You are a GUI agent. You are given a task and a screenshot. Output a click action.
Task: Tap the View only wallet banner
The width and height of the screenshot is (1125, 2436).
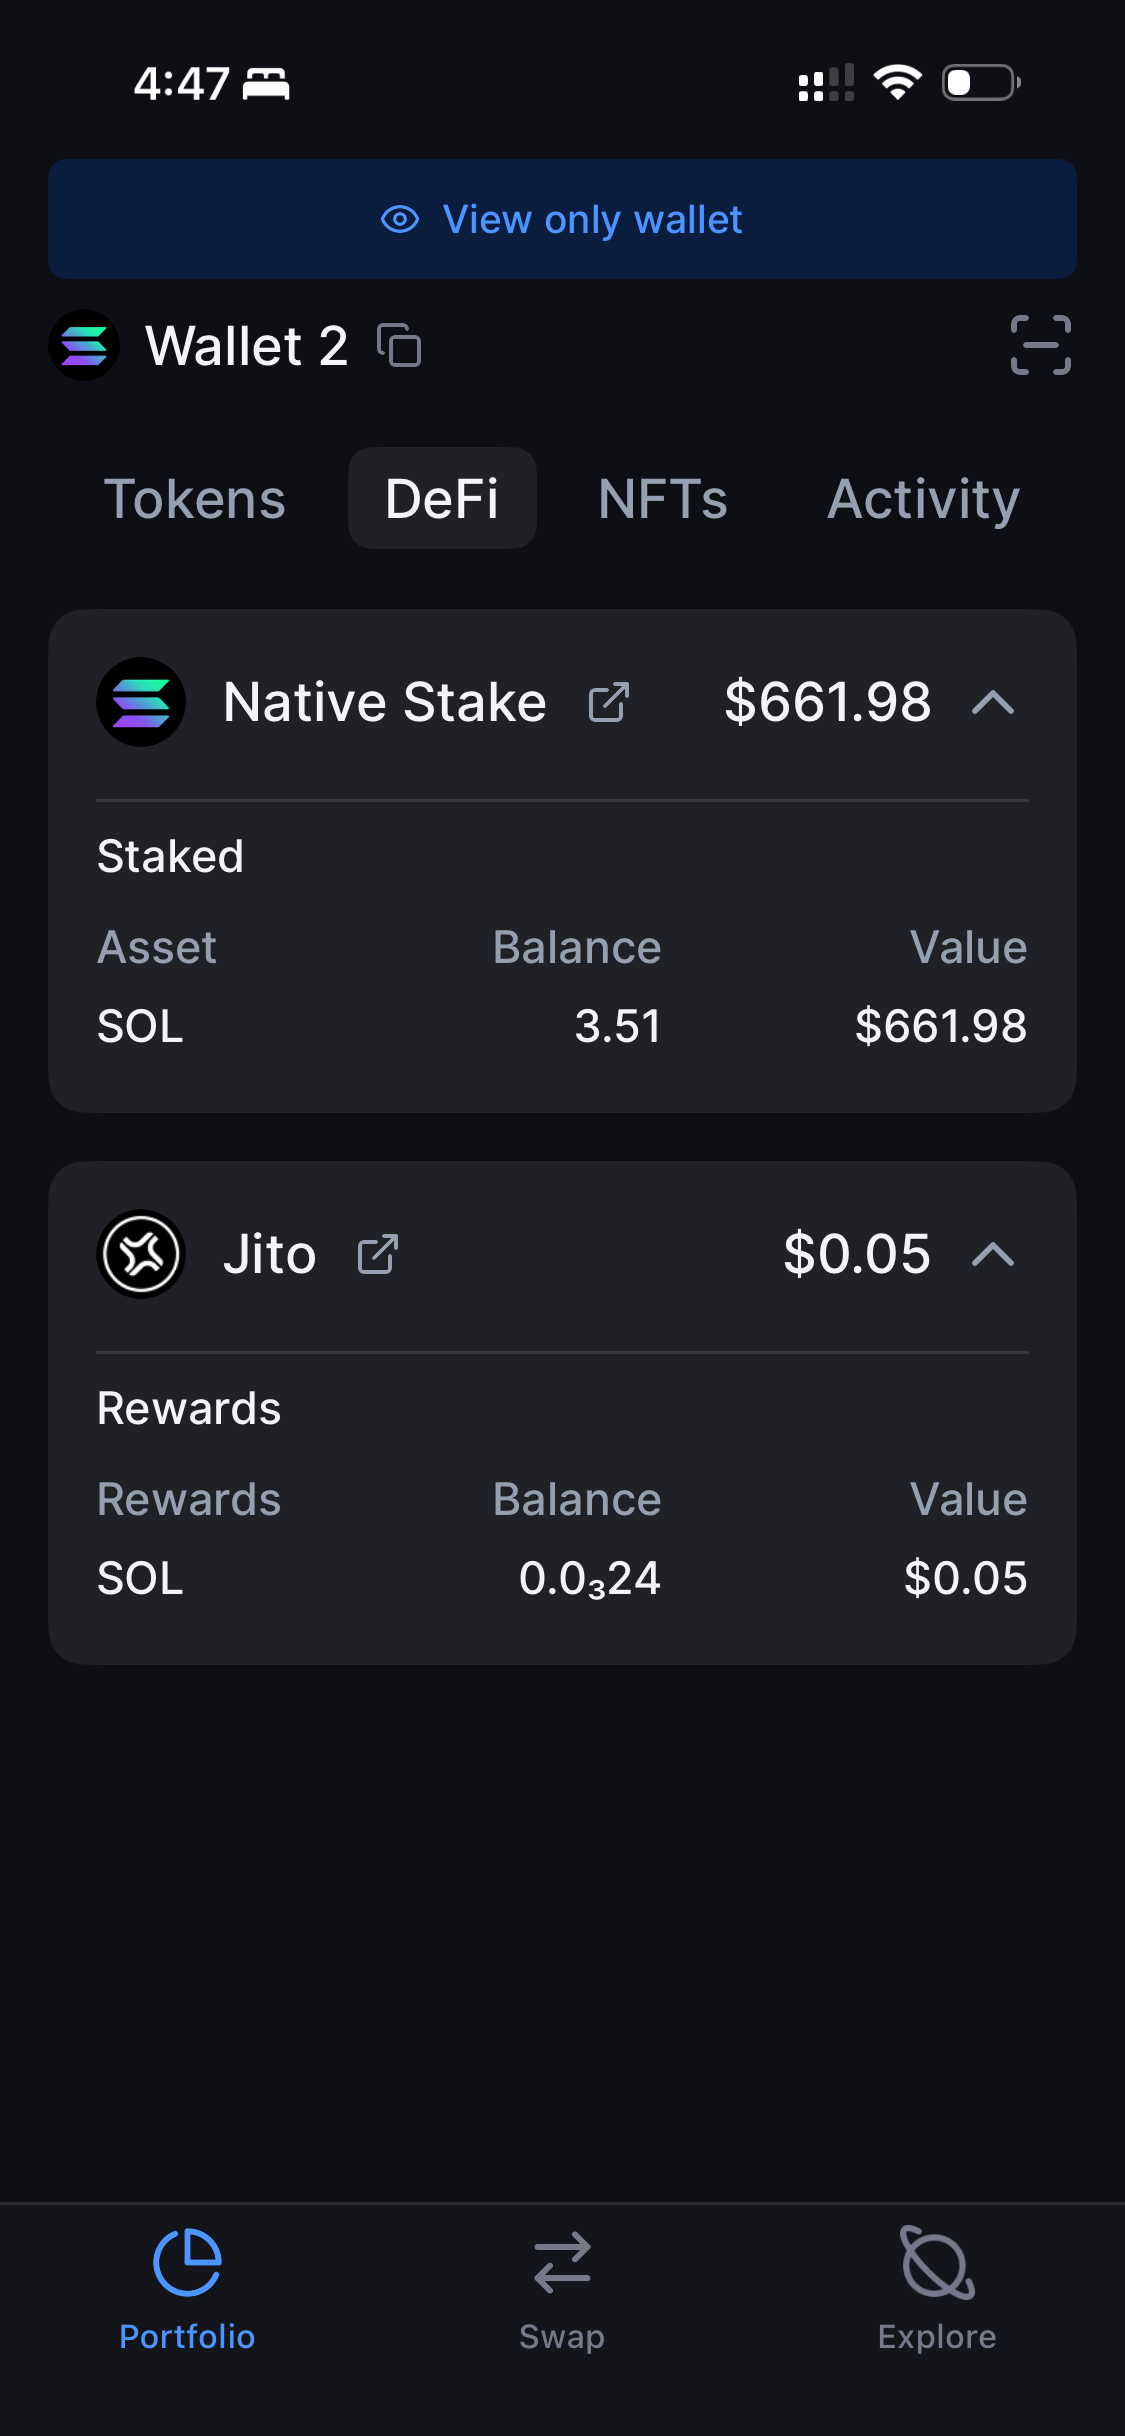click(x=562, y=219)
